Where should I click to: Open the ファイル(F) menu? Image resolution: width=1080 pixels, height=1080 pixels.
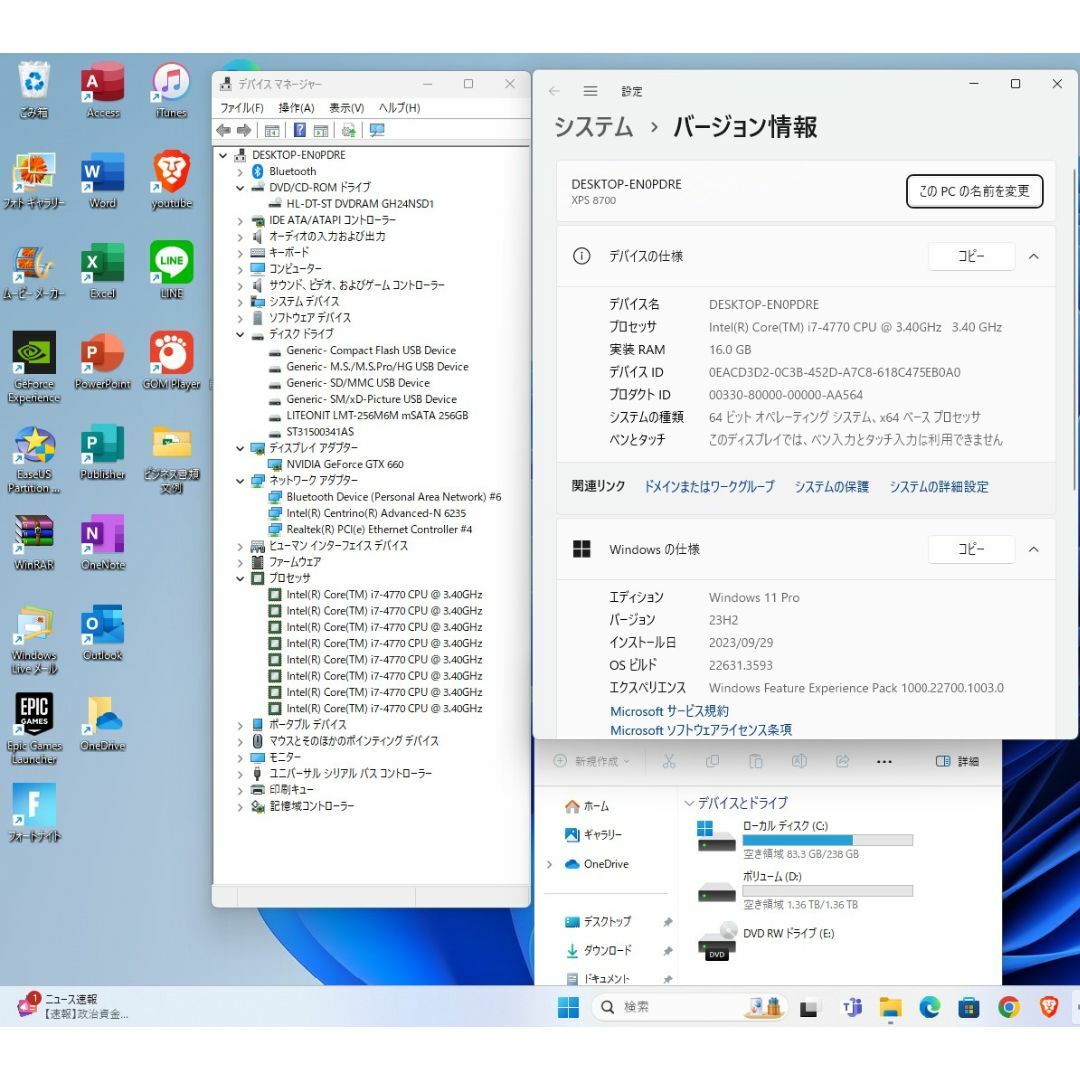point(242,108)
